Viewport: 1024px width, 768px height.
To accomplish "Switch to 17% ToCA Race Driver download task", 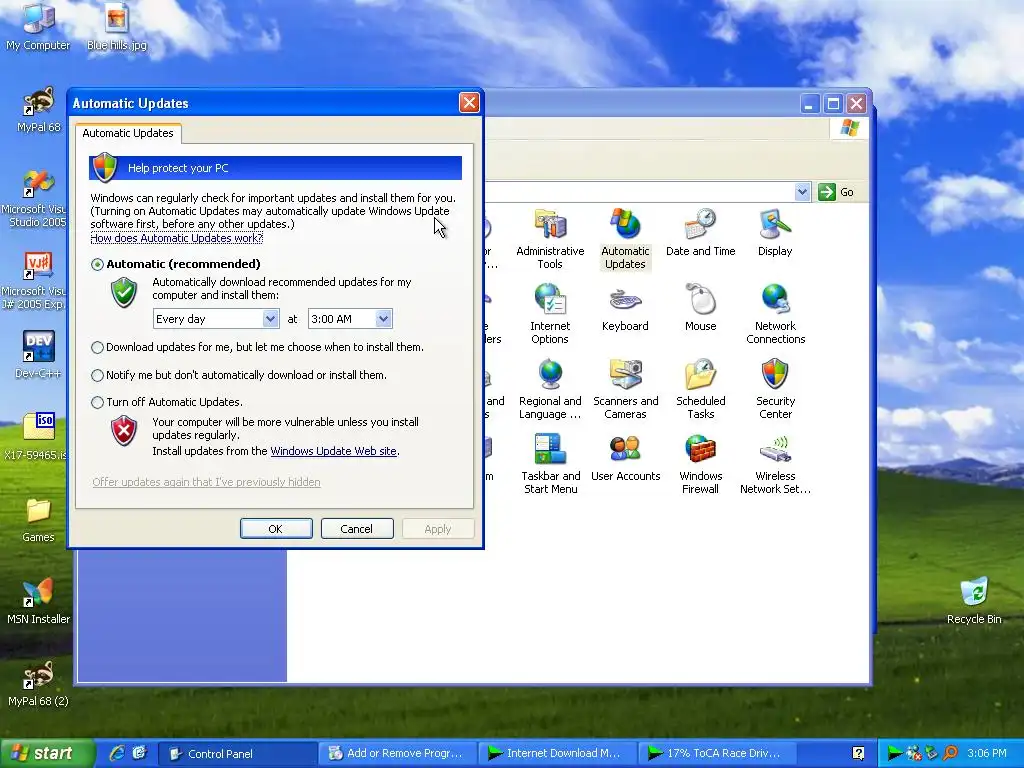I will point(718,754).
